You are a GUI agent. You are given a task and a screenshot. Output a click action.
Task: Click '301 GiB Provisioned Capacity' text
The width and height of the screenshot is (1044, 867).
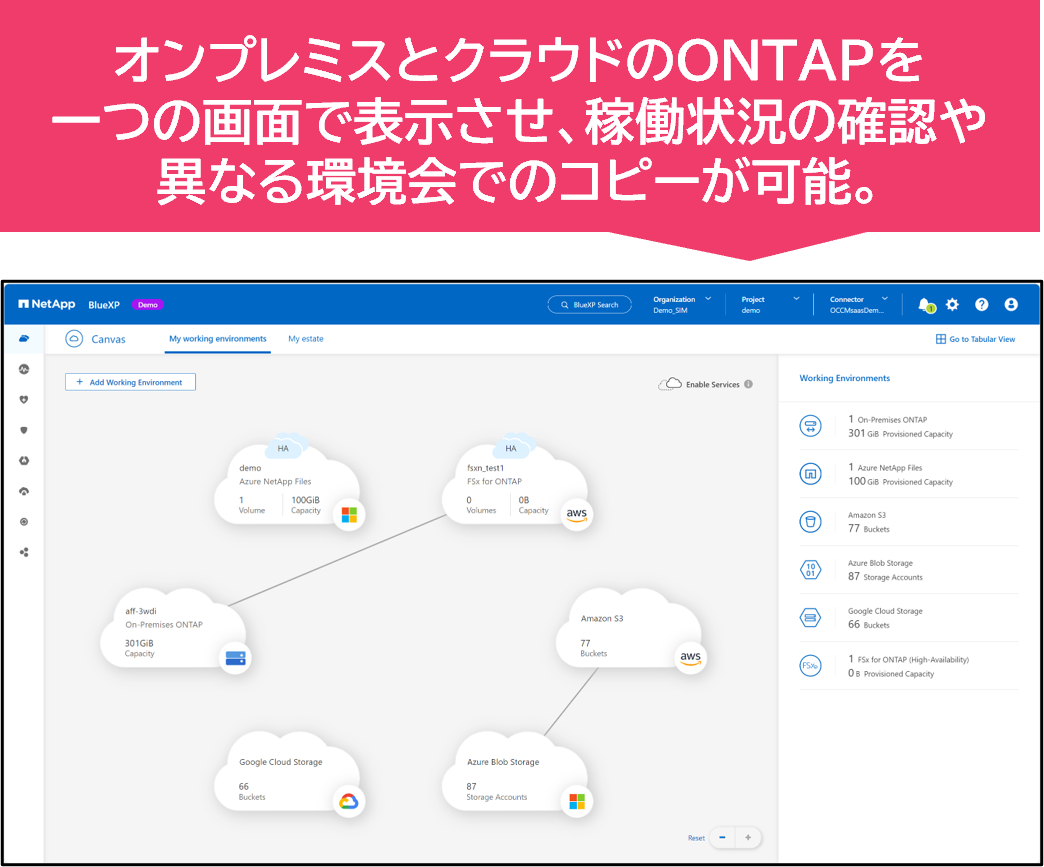pyautogui.click(x=900, y=434)
